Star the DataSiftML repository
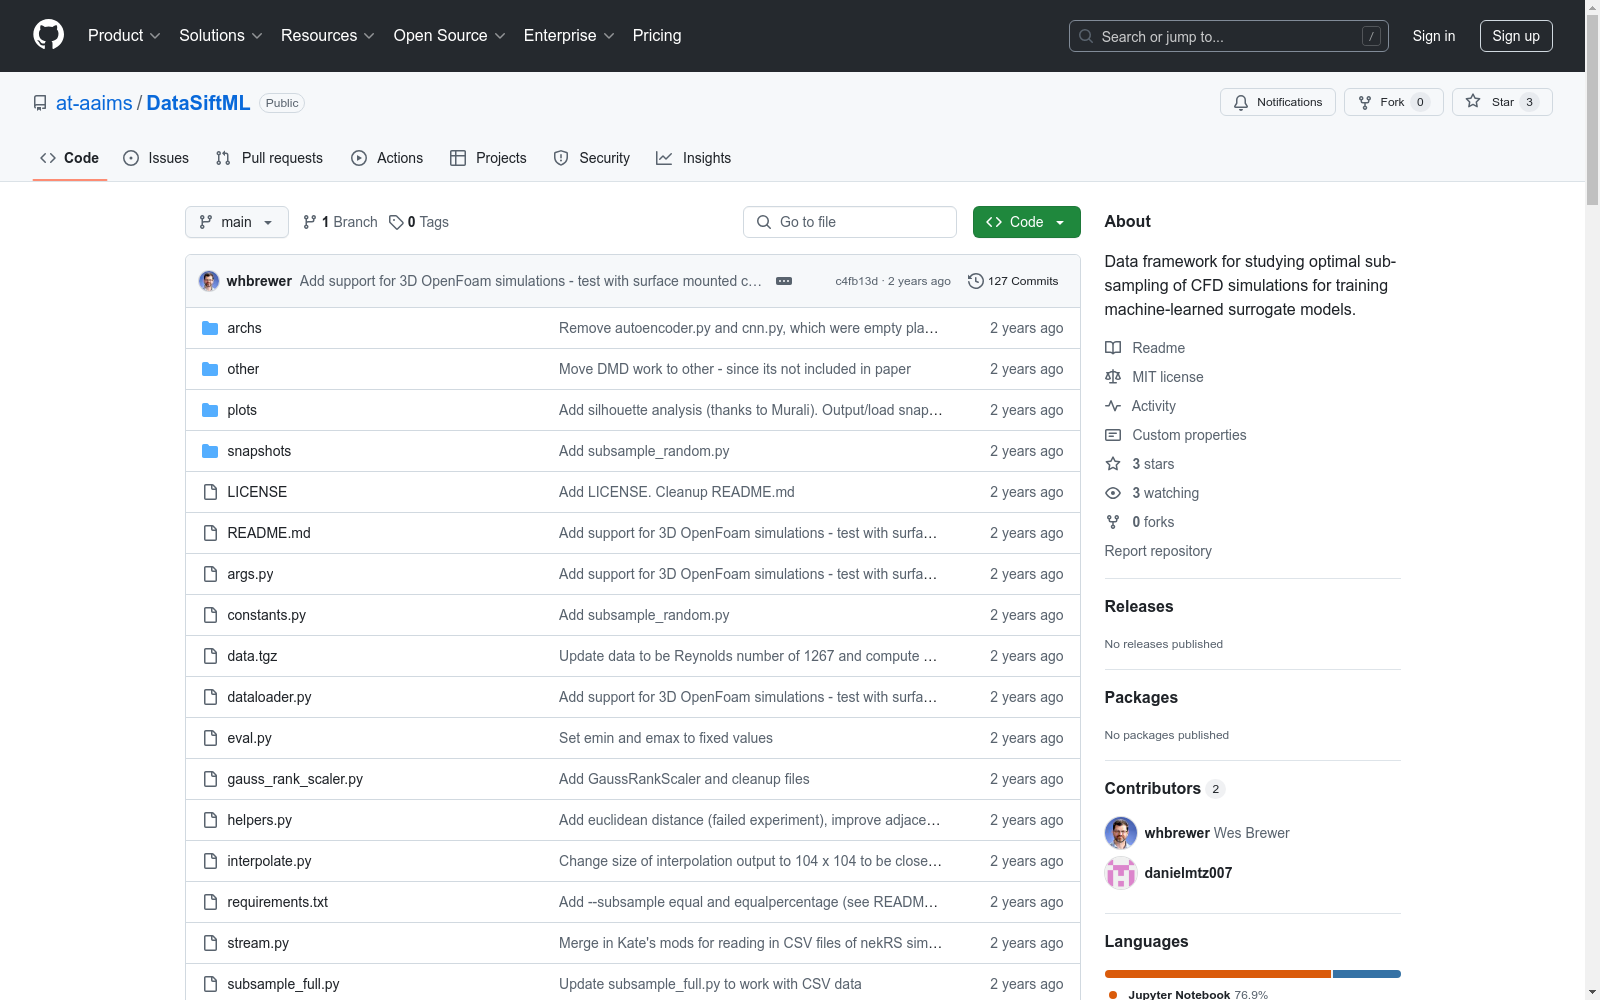Screen dimensions: 1600x1000 [x=1502, y=102]
